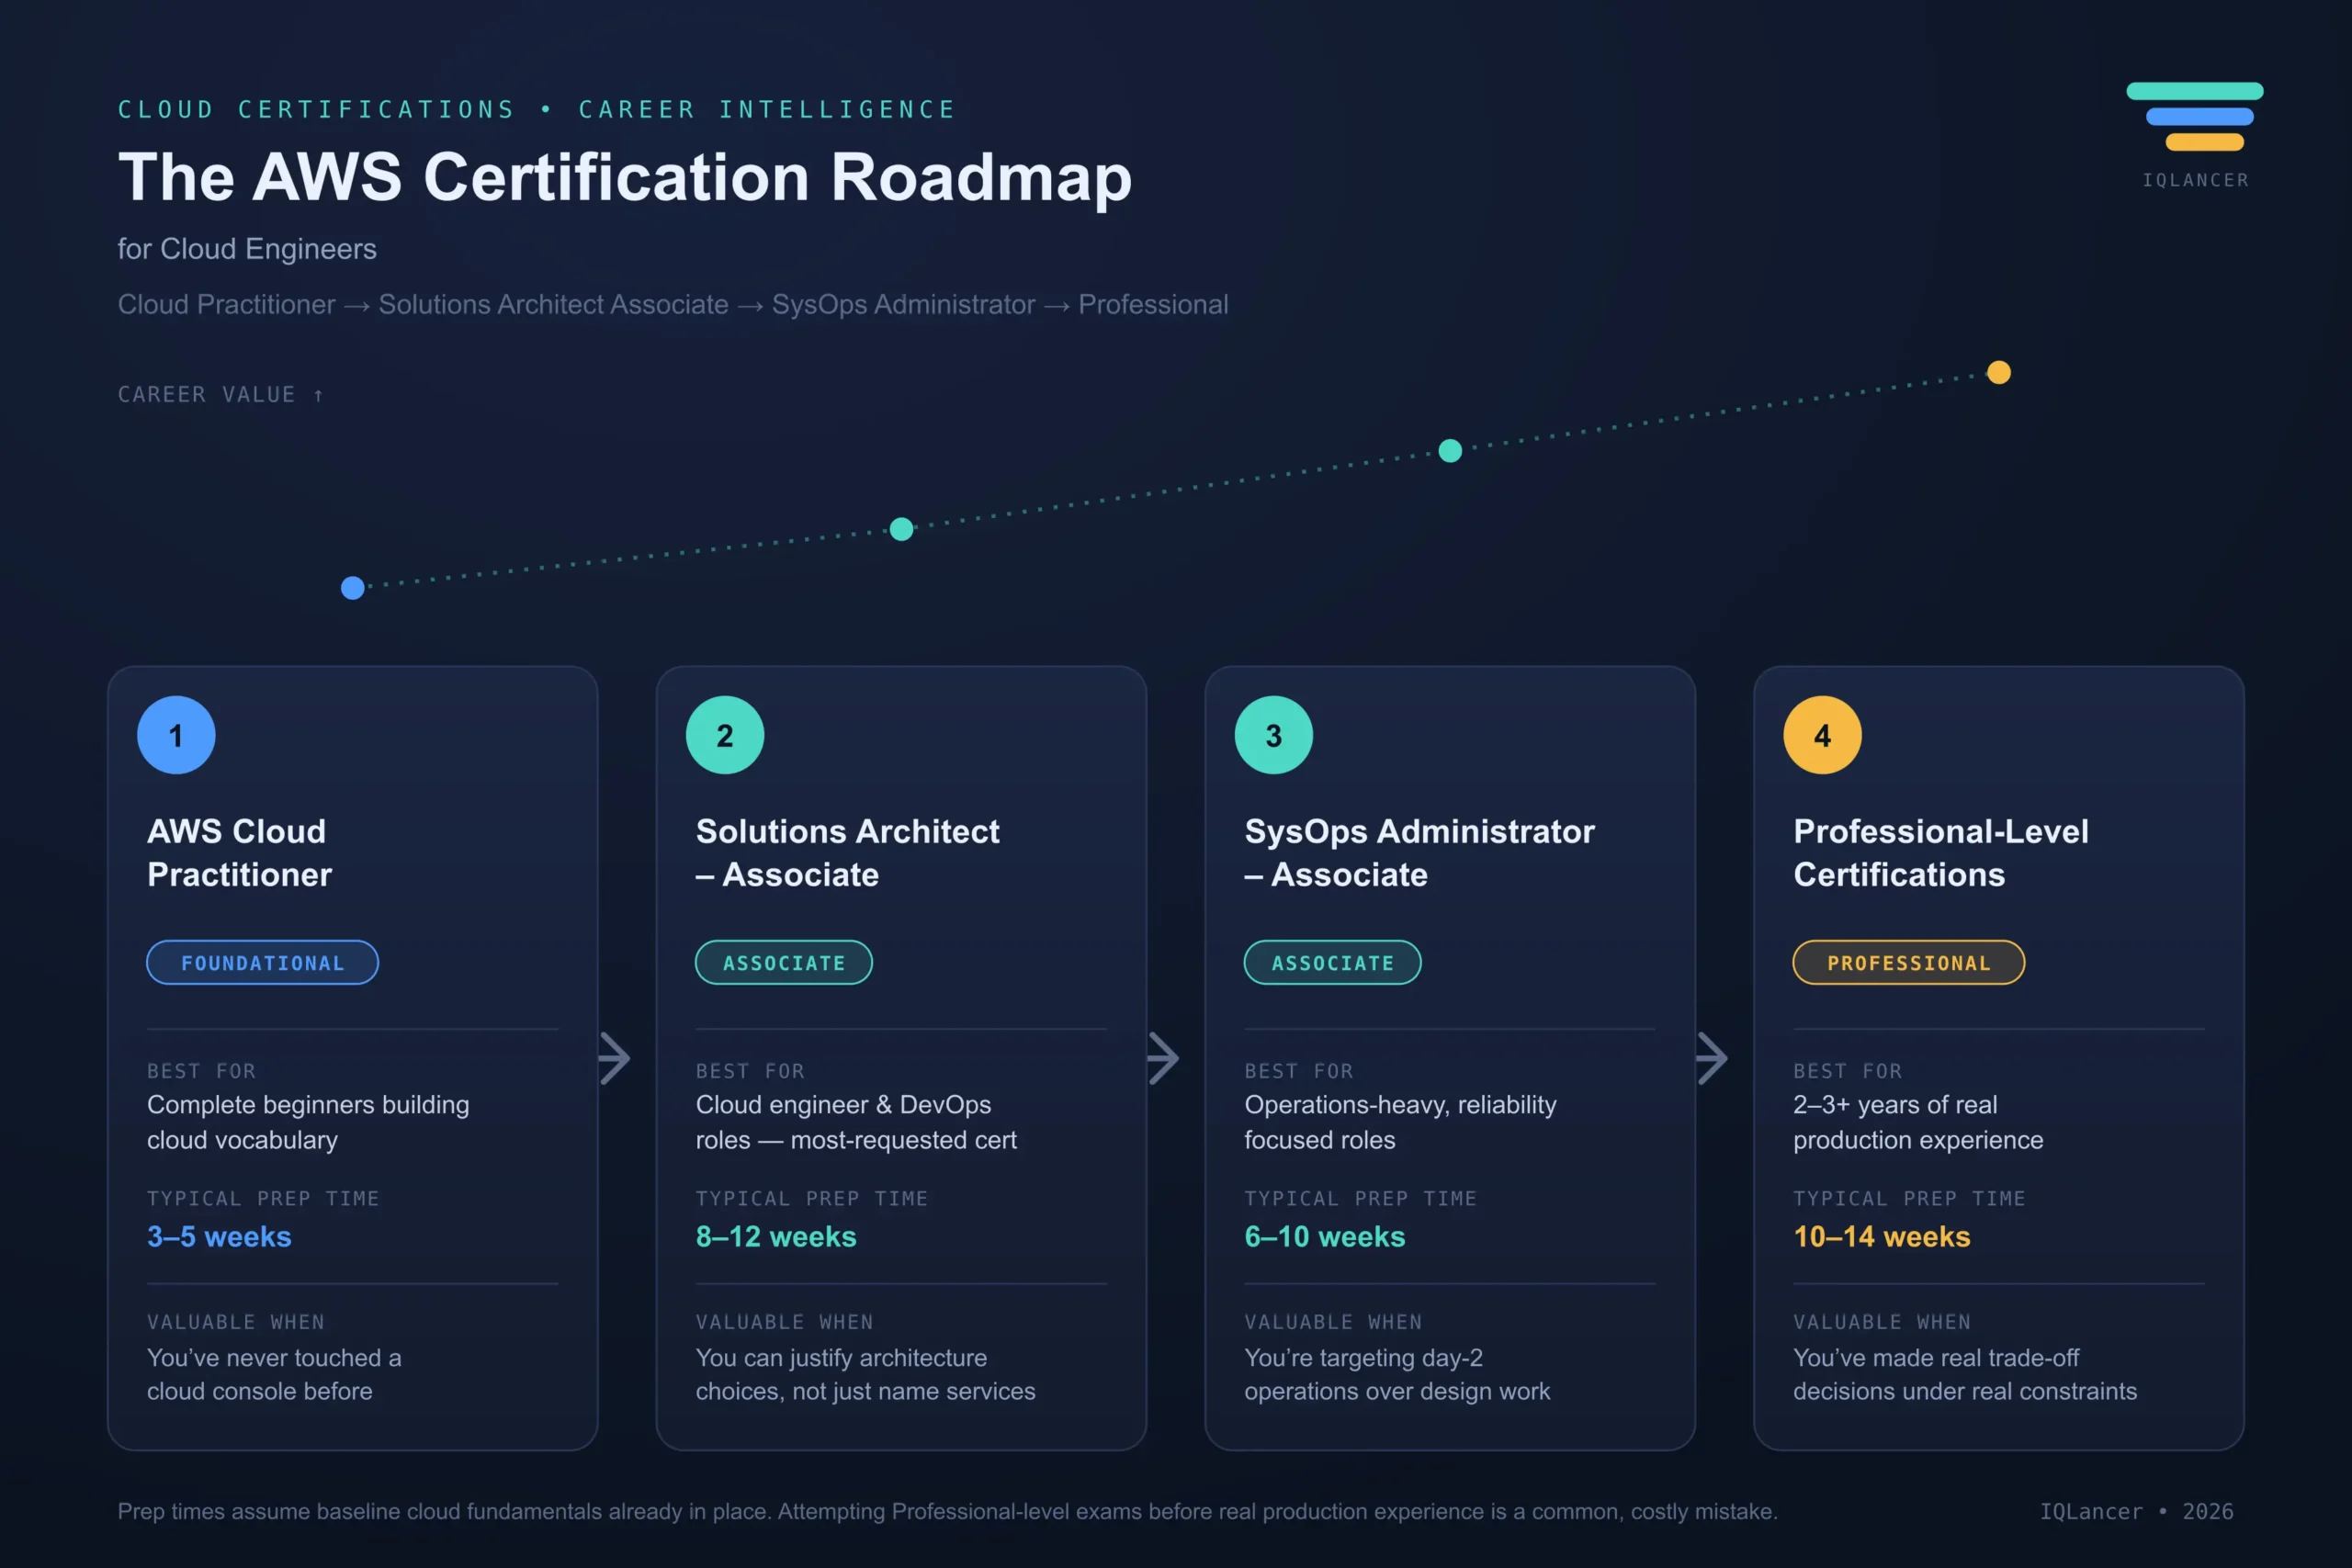Click arrow between SysOps and Professional cards
This screenshot has width=2352, height=1568.
coord(1712,1058)
